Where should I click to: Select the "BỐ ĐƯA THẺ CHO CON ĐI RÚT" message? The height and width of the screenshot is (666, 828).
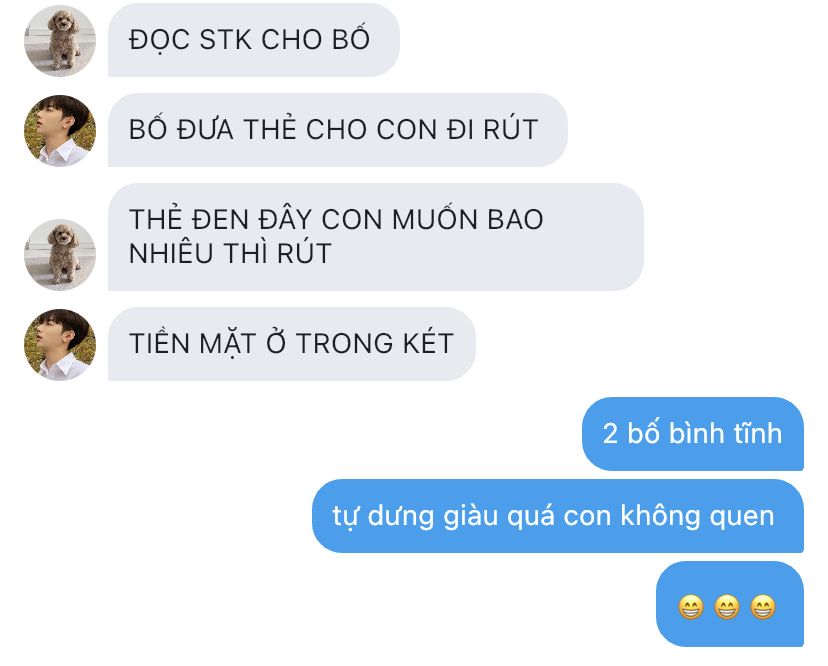pyautogui.click(x=338, y=130)
